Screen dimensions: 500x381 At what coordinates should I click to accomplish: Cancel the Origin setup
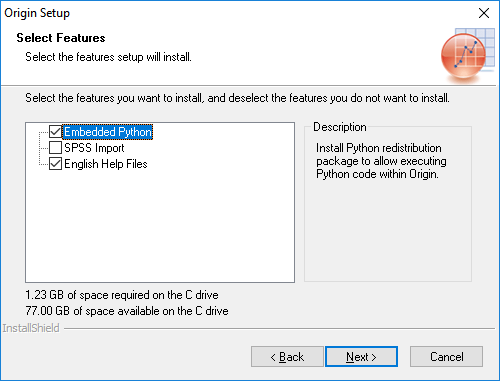pos(446,357)
